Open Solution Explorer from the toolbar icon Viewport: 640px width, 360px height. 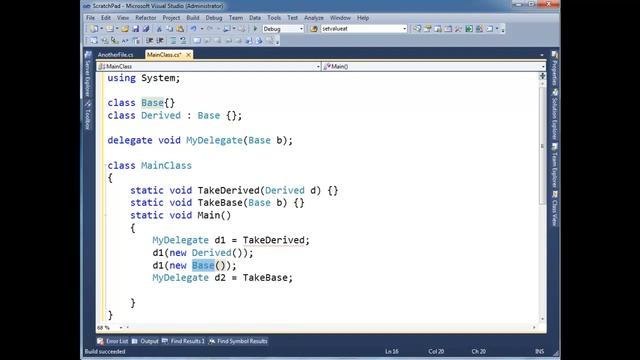418,29
